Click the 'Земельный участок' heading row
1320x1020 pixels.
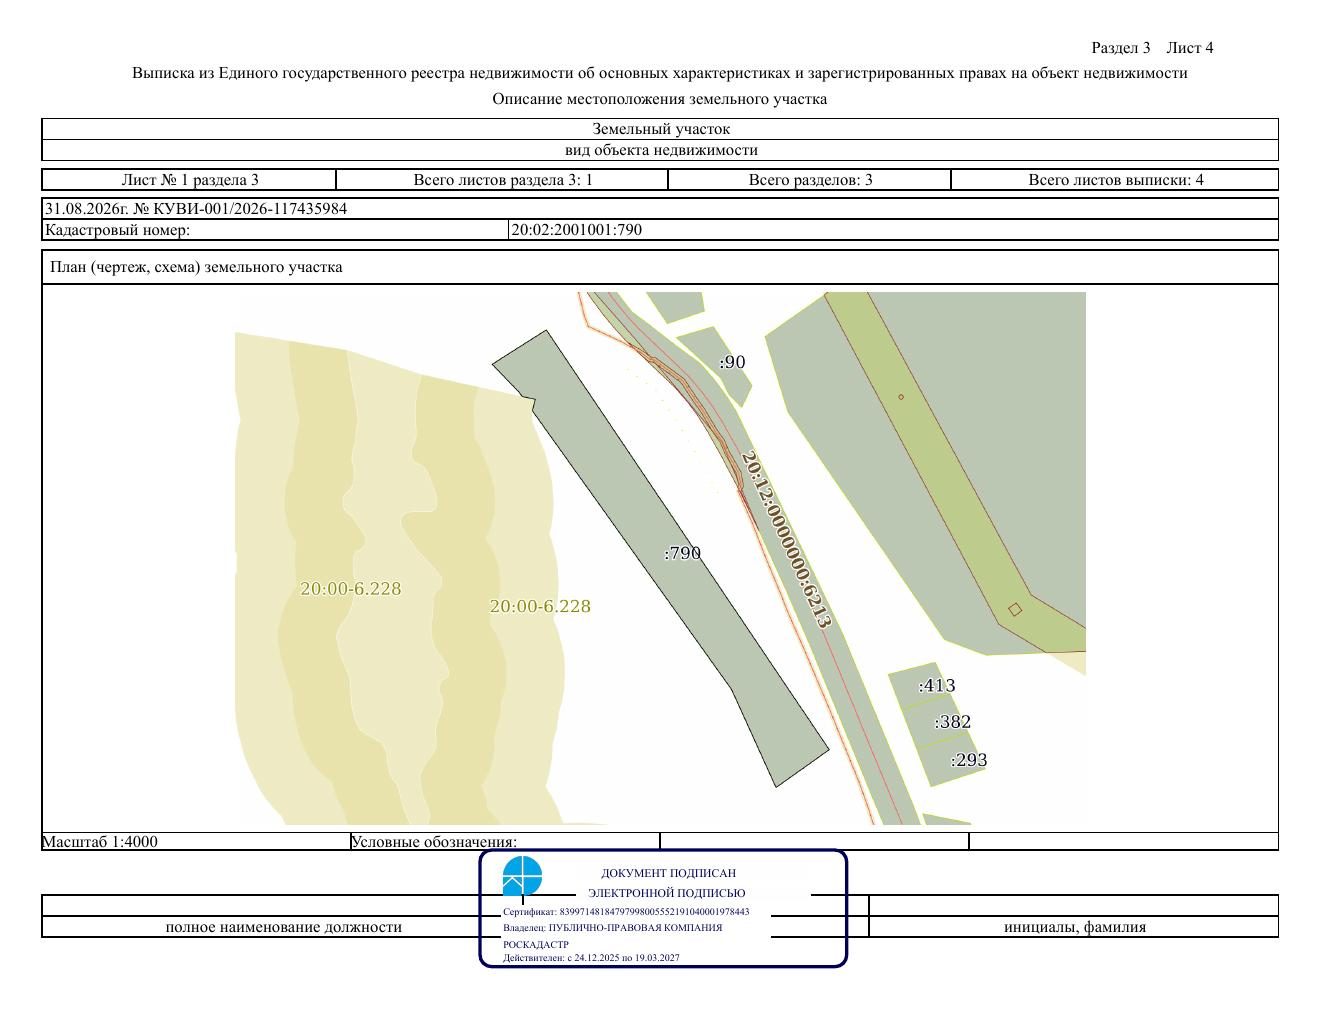coord(660,129)
